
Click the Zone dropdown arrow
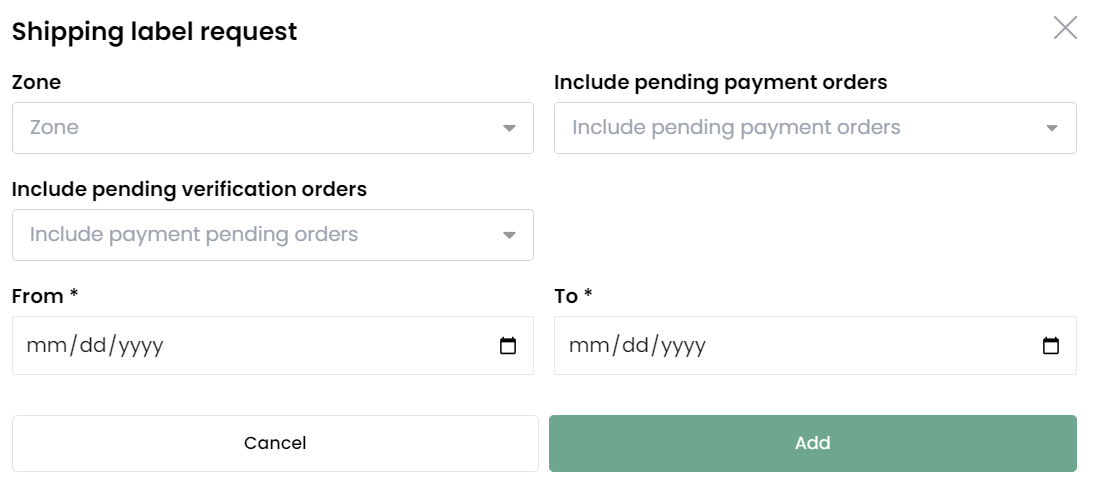click(510, 128)
